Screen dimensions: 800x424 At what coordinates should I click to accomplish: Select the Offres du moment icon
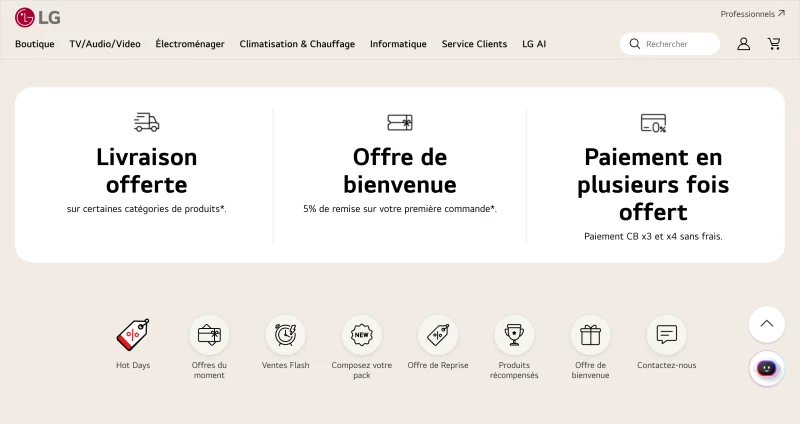pyautogui.click(x=209, y=335)
